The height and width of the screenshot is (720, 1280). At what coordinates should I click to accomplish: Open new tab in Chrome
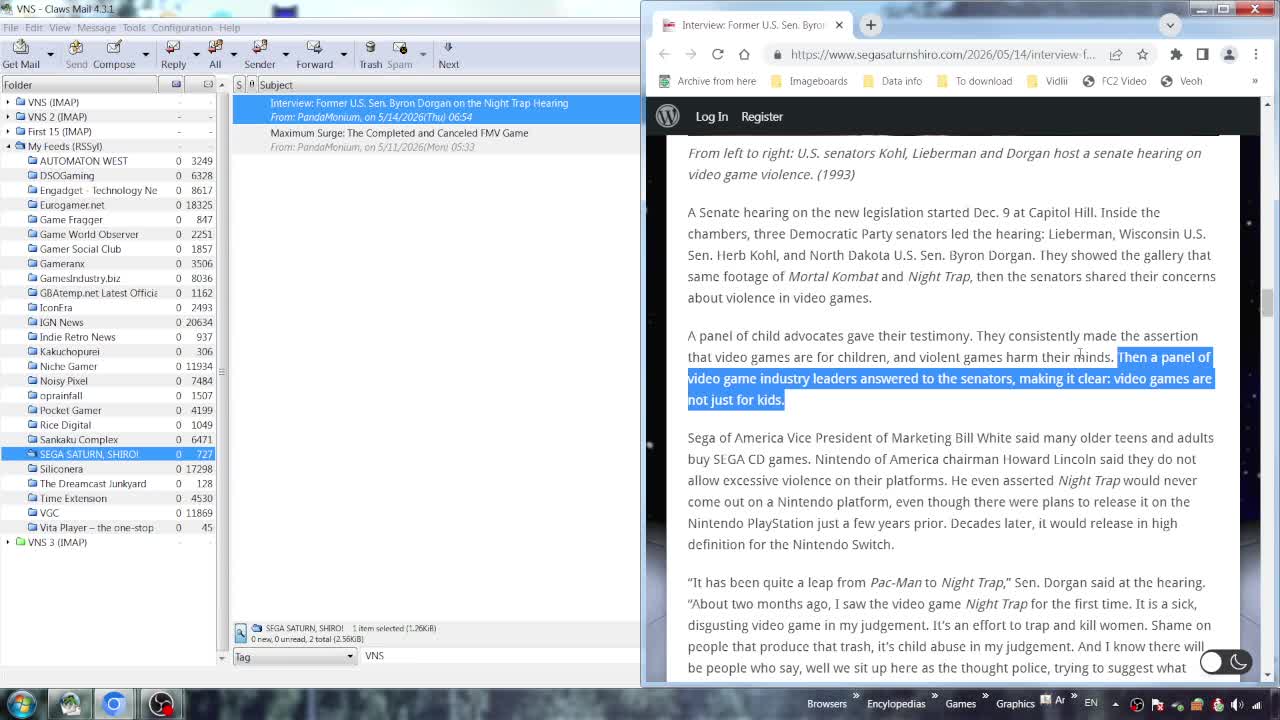pyautogui.click(x=870, y=25)
